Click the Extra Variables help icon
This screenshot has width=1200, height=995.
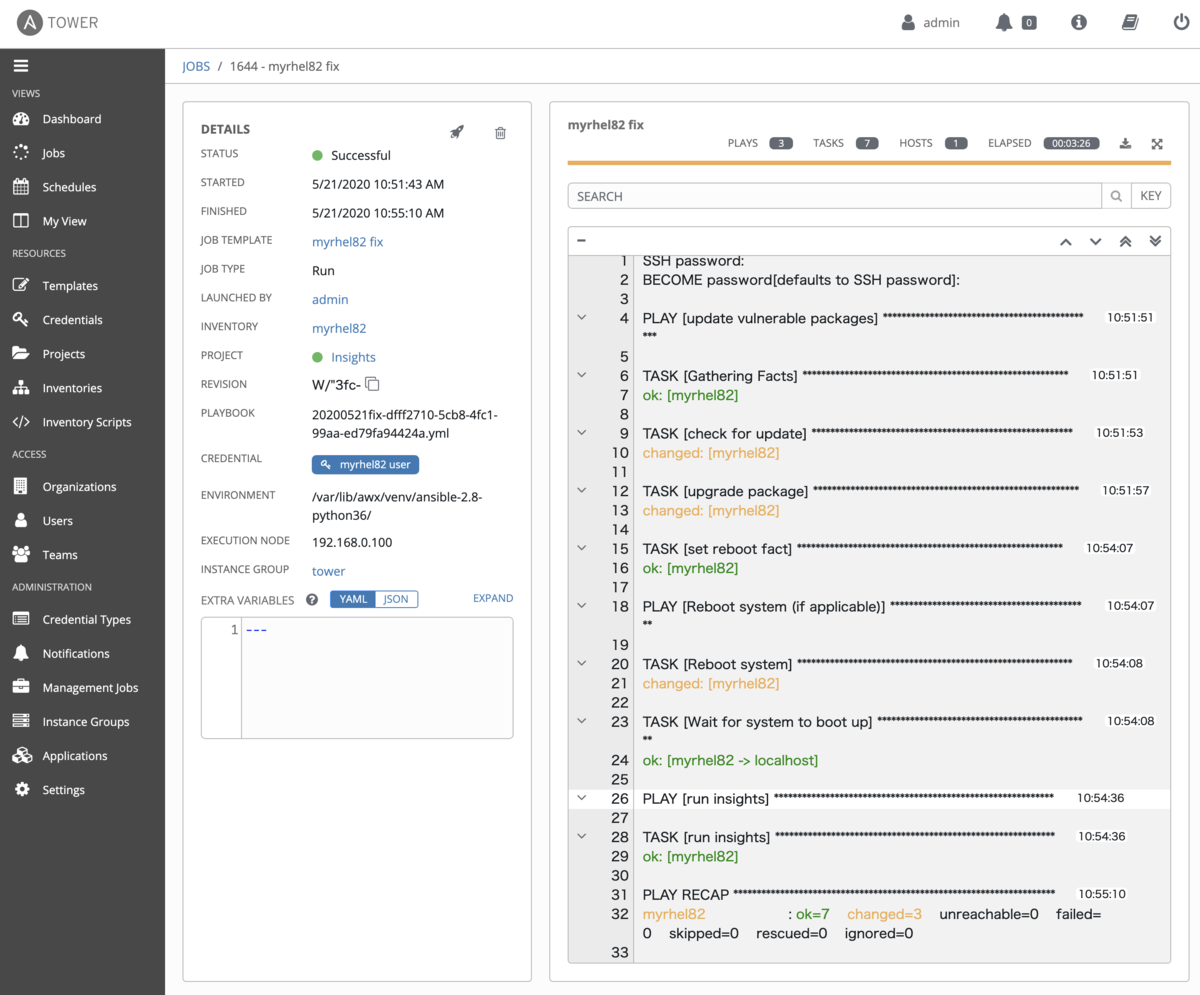click(x=311, y=600)
